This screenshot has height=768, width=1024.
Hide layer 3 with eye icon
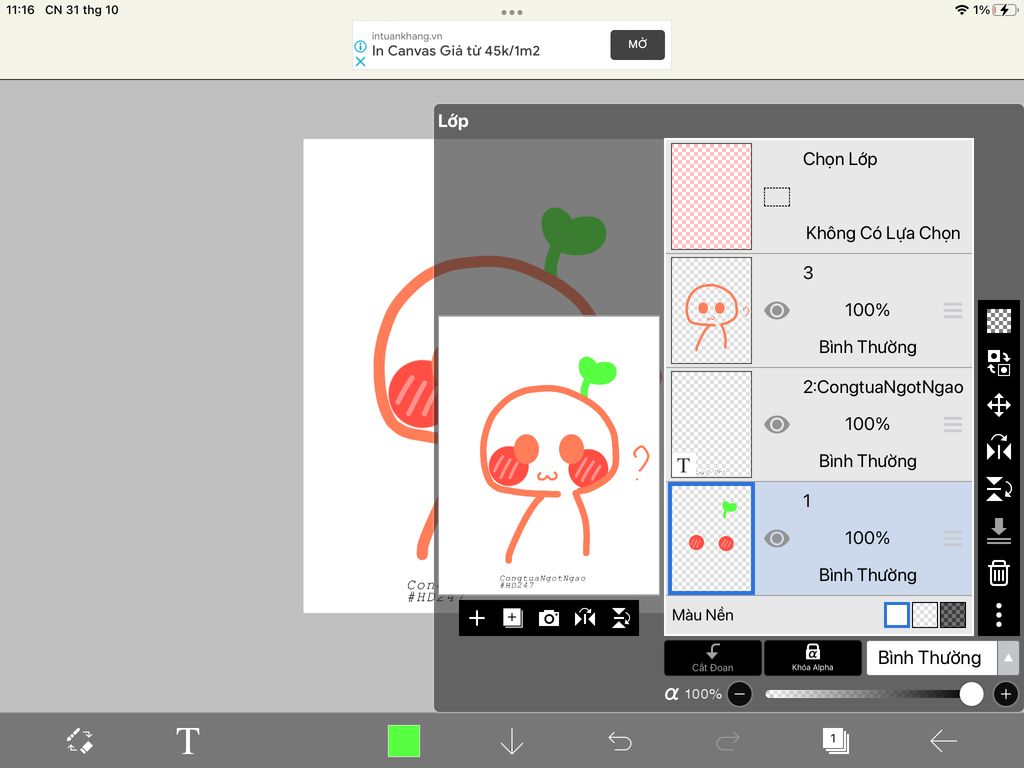pos(776,310)
